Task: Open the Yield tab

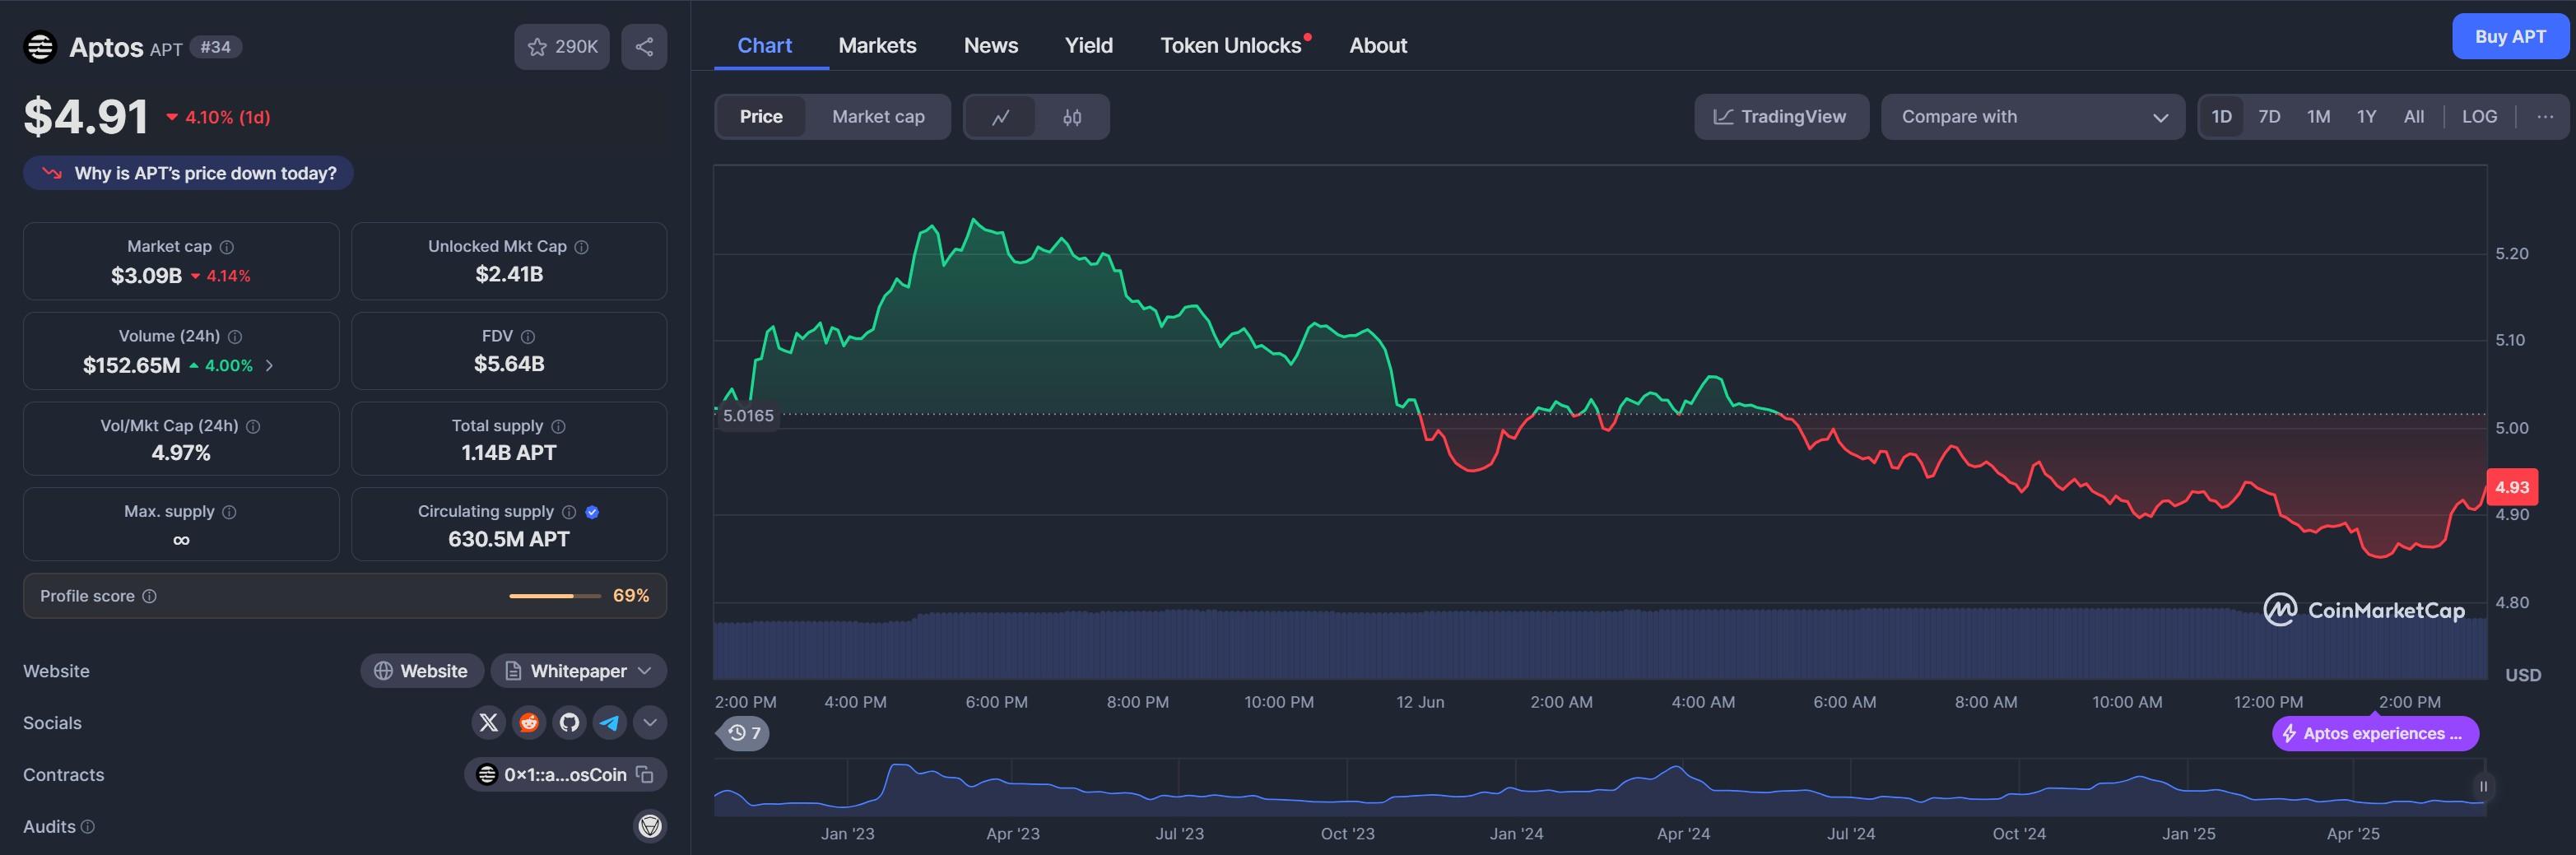Action: click(x=1088, y=45)
